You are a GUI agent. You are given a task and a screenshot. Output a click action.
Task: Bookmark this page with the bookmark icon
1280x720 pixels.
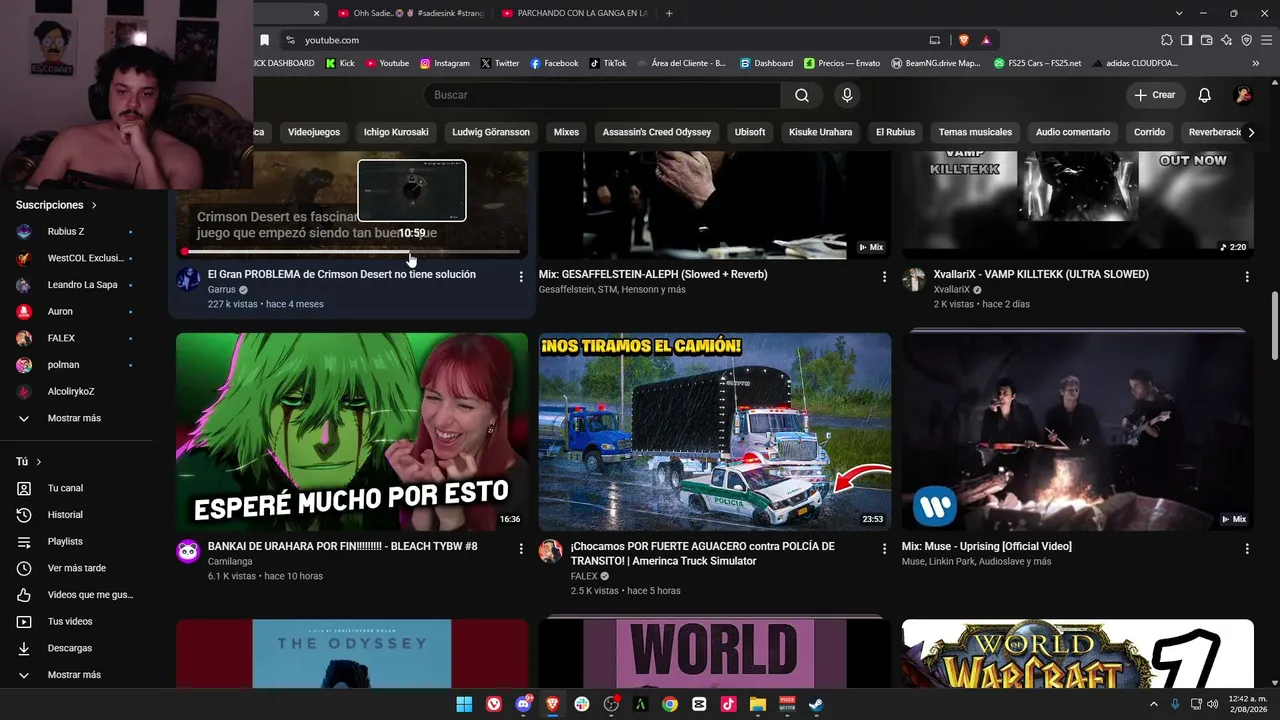[x=264, y=40]
